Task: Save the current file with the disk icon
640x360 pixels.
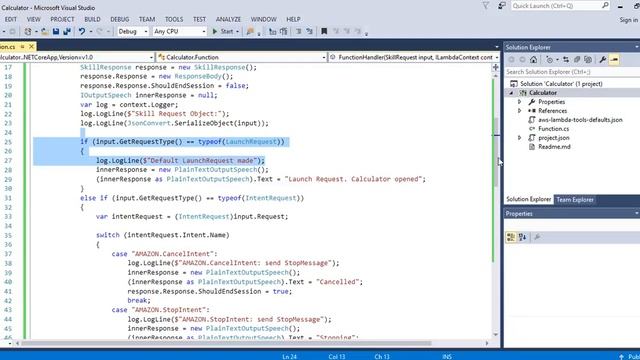Action: tap(56, 31)
